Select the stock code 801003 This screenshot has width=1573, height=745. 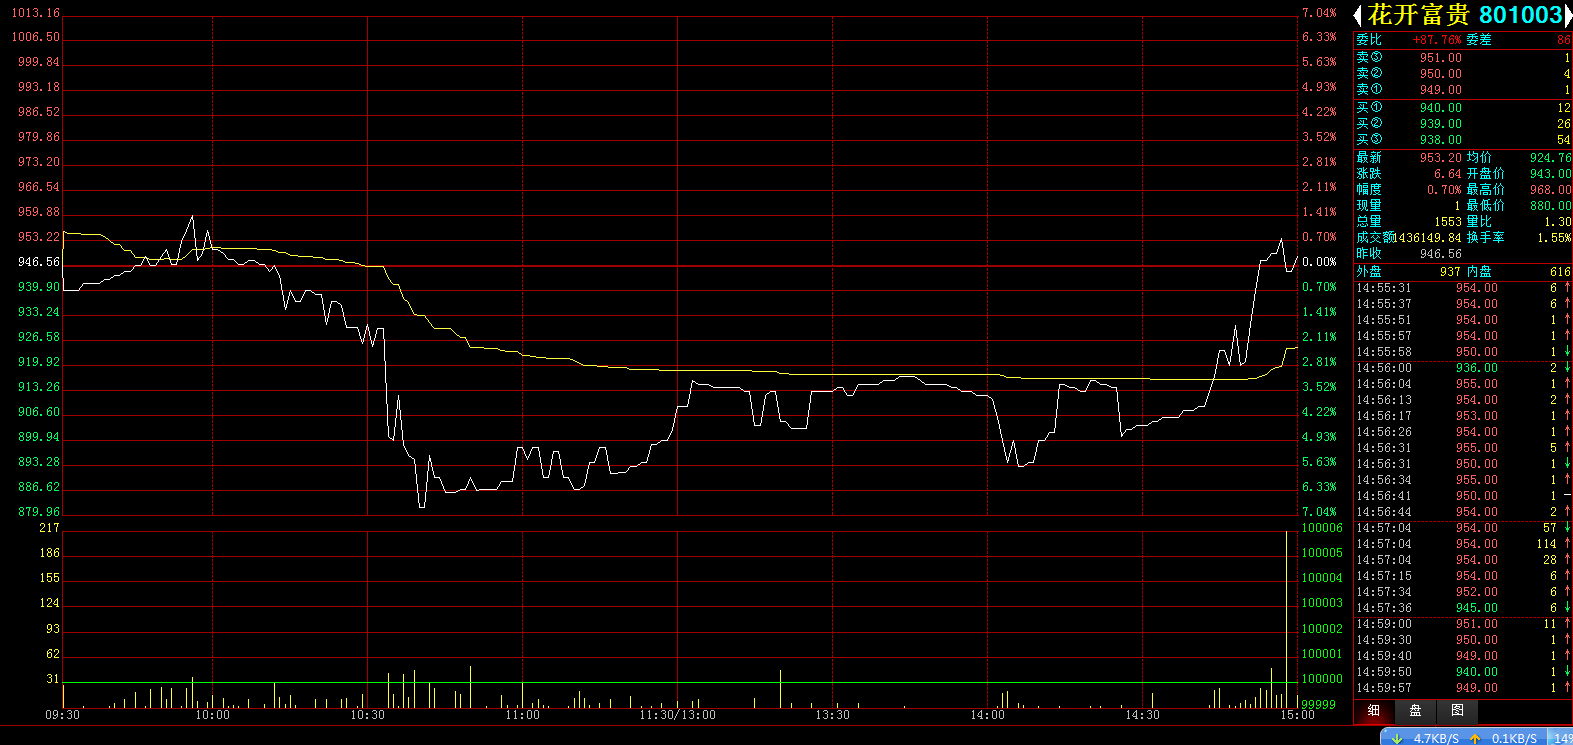click(1520, 15)
